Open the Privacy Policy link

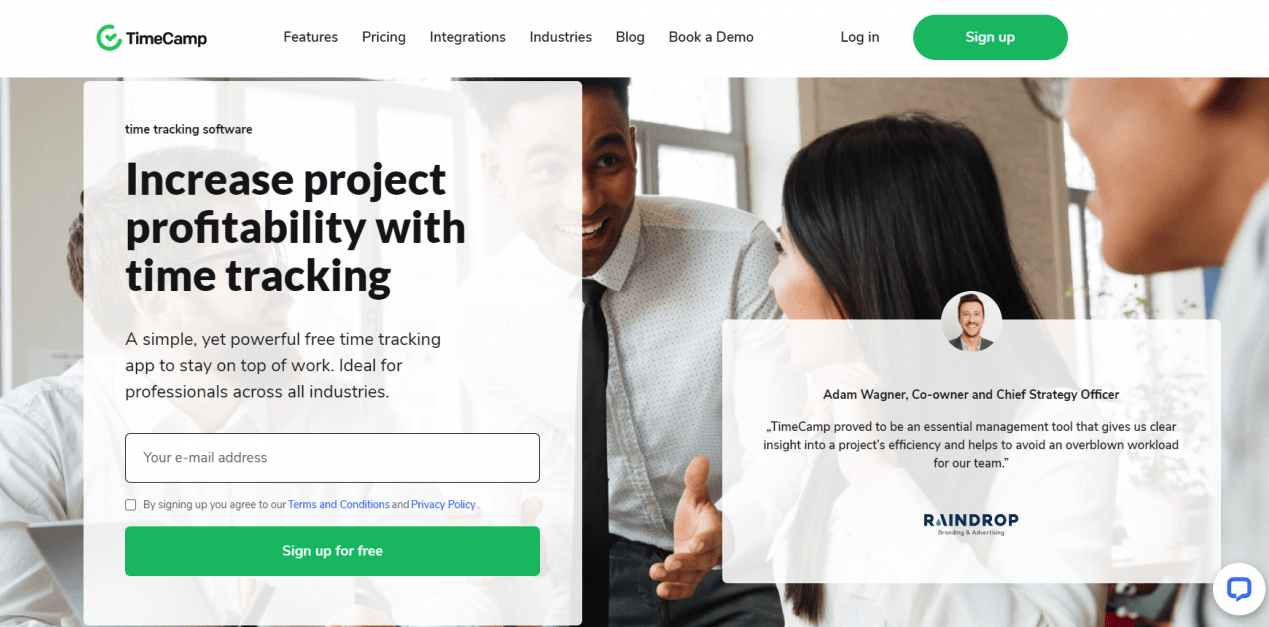443,505
